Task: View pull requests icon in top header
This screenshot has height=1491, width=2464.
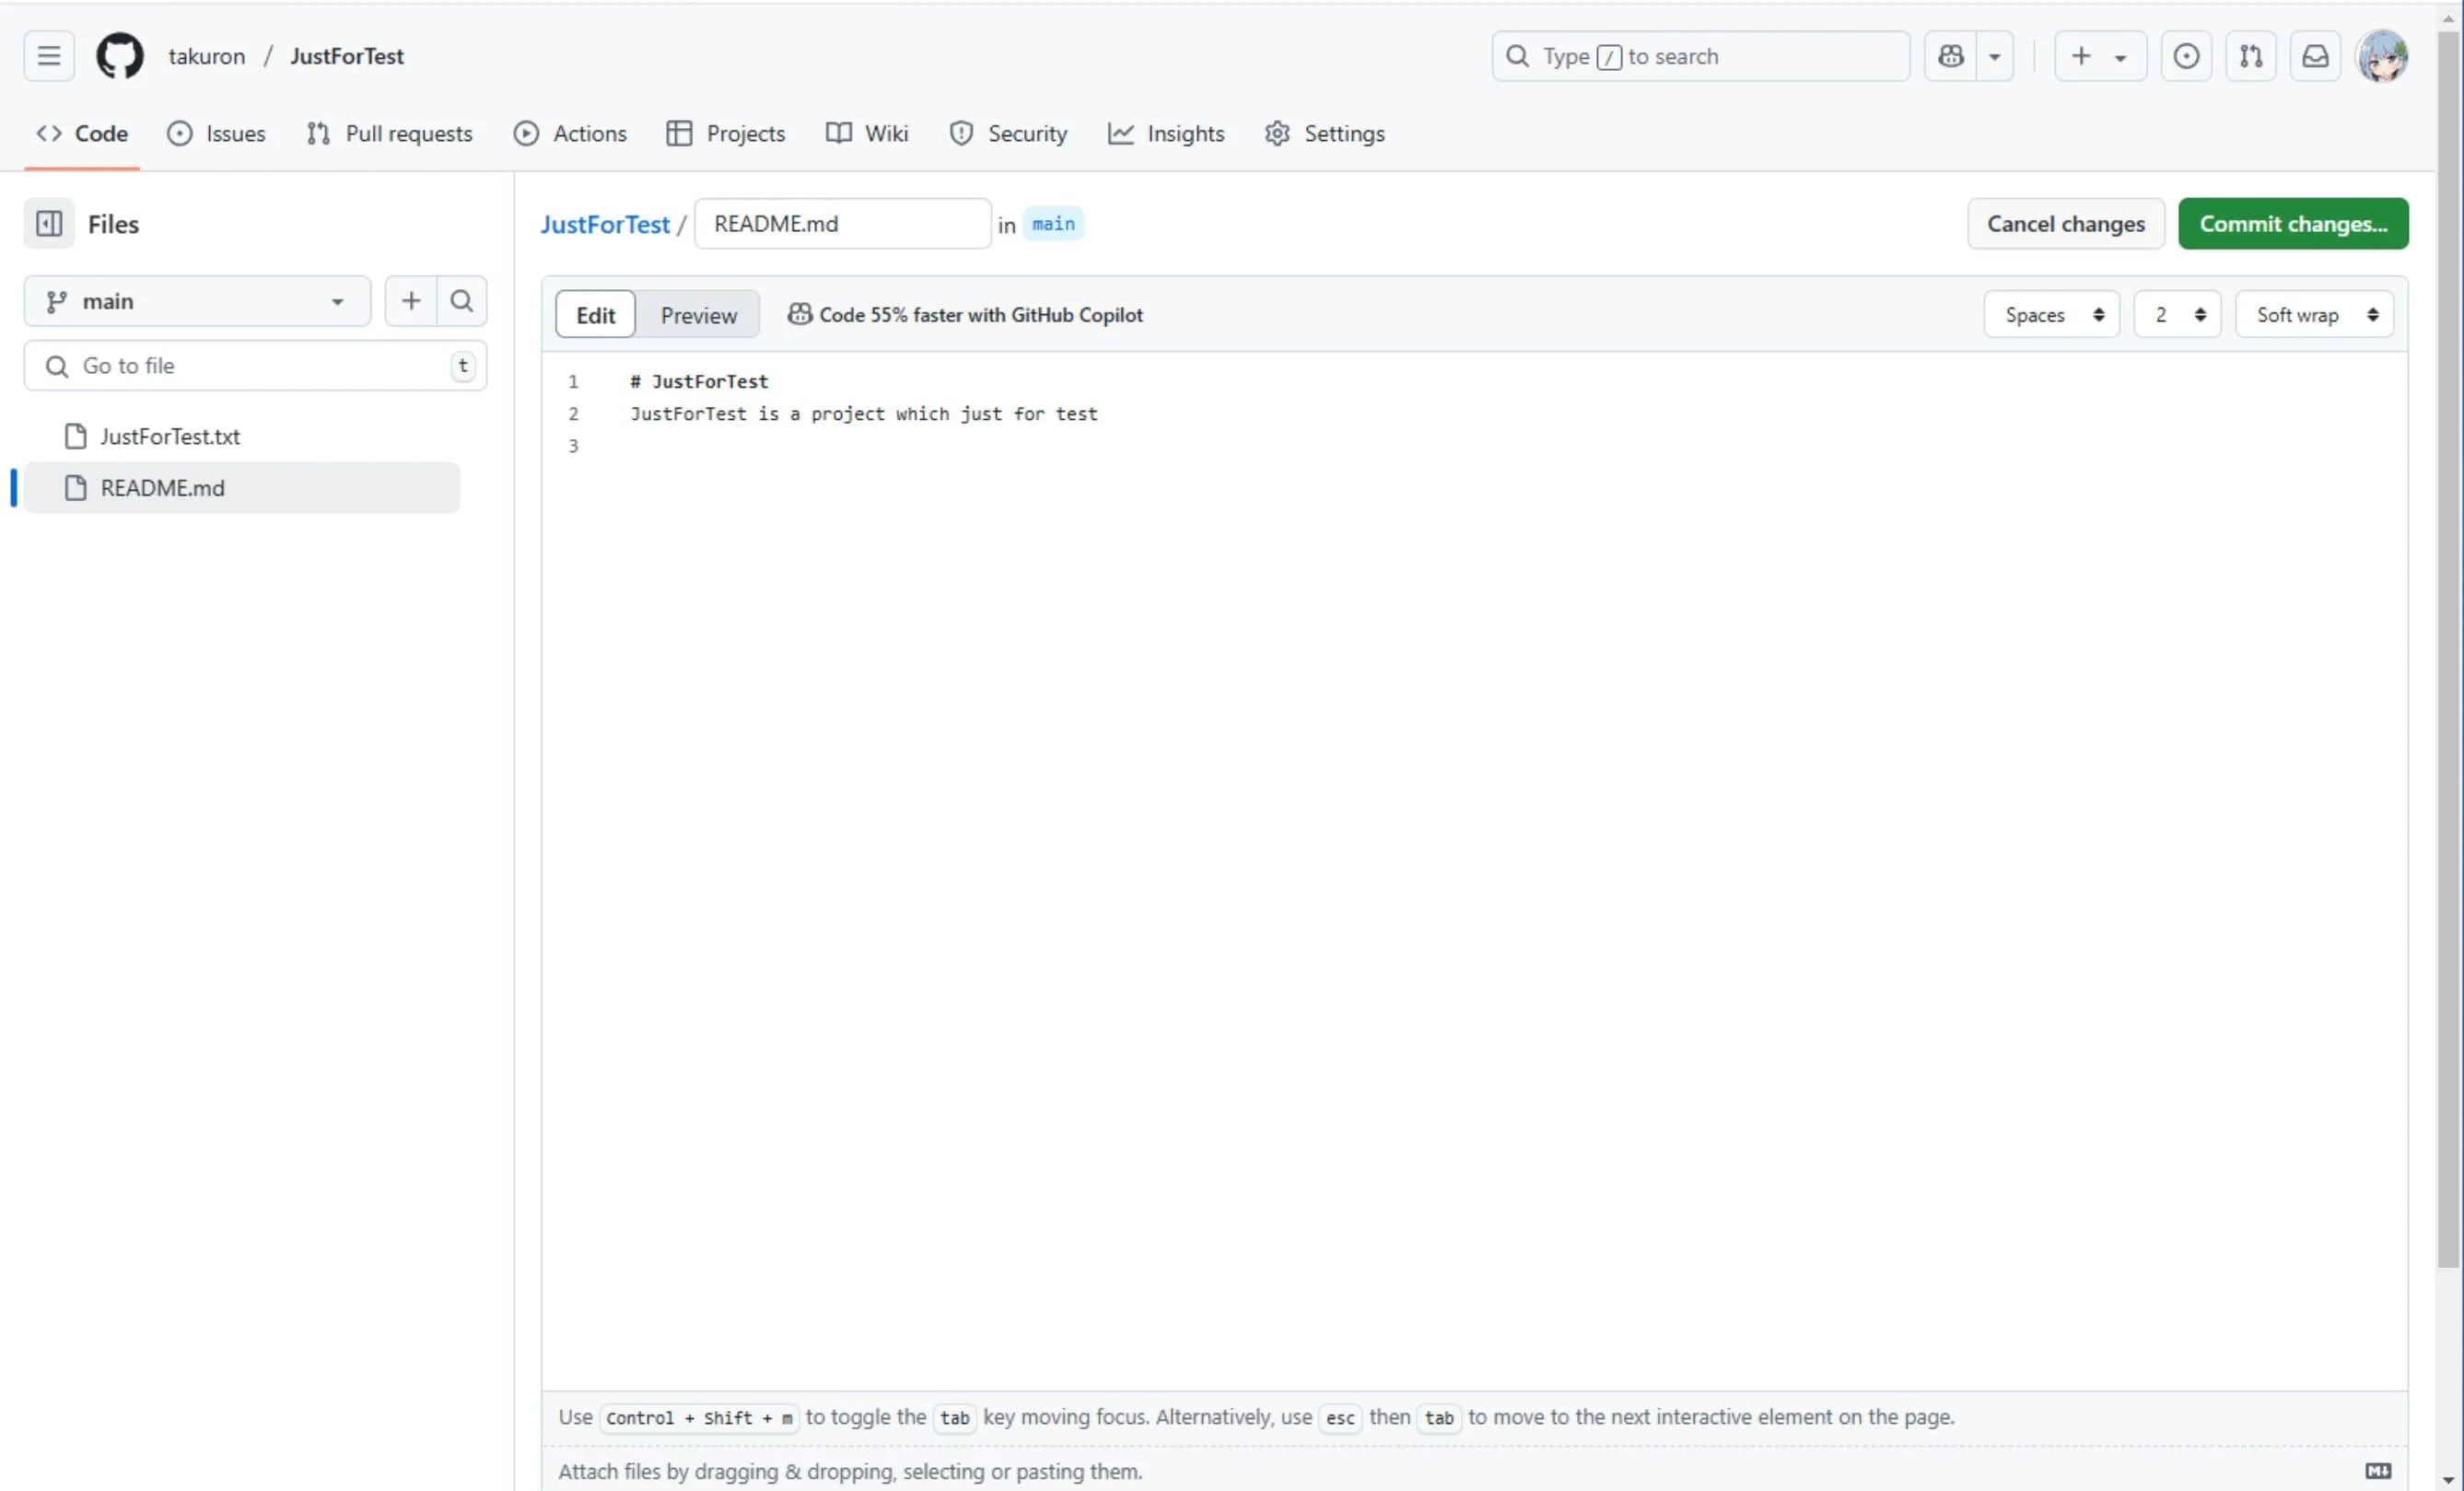Action: (x=2251, y=56)
